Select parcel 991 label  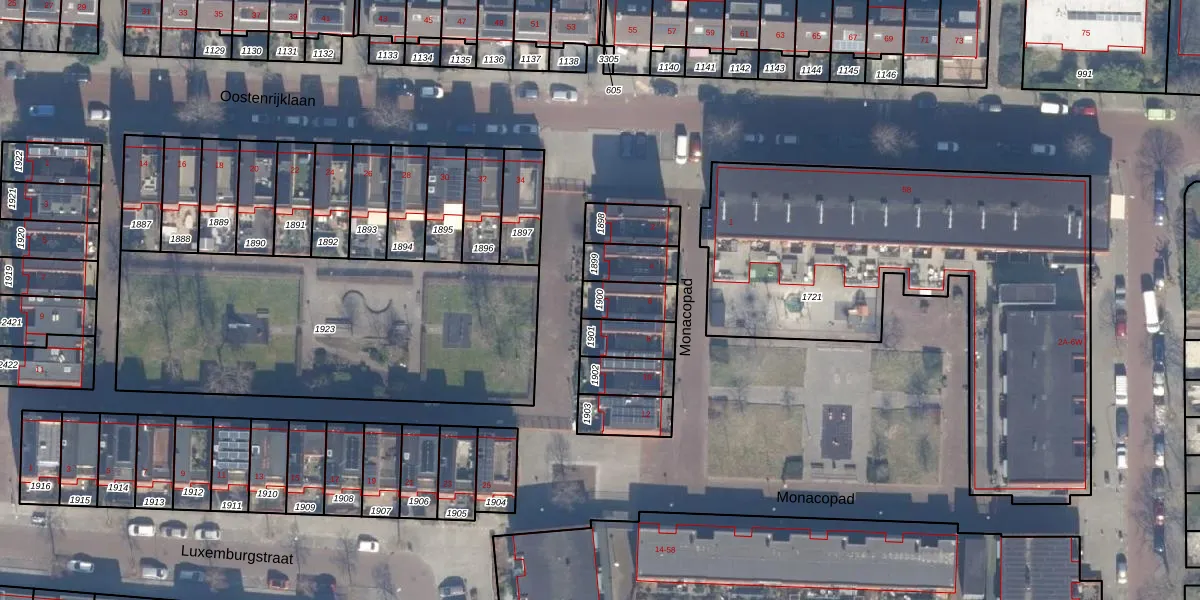pos(1085,74)
